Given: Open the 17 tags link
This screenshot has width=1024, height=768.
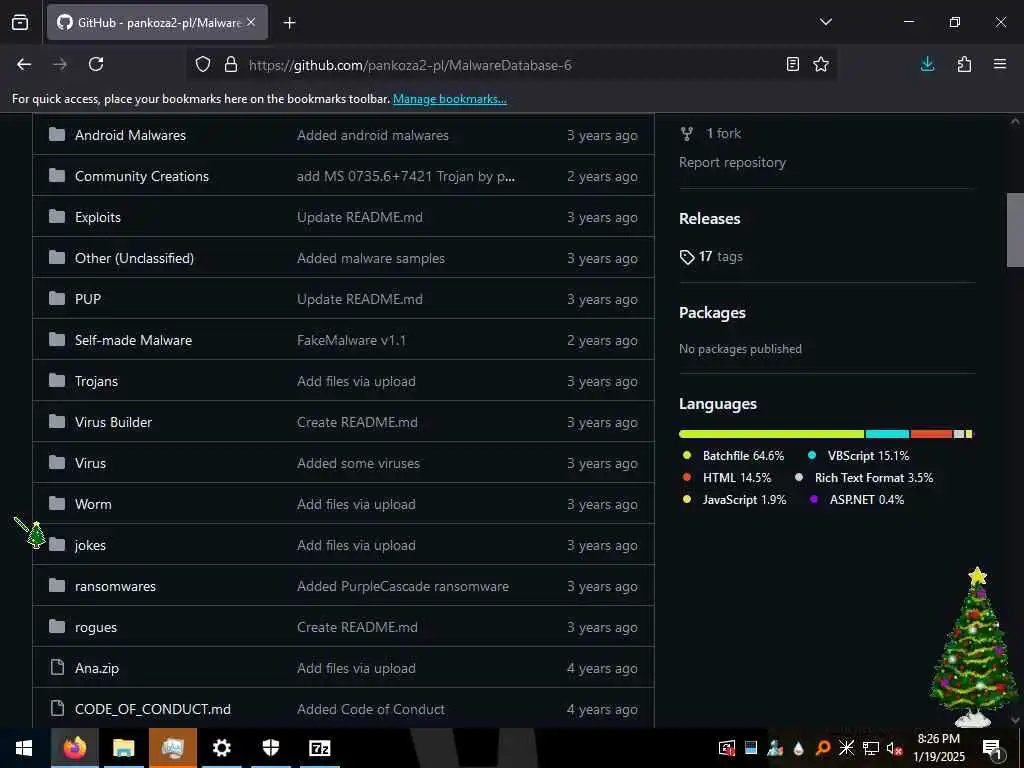Looking at the screenshot, I should pyautogui.click(x=711, y=257).
